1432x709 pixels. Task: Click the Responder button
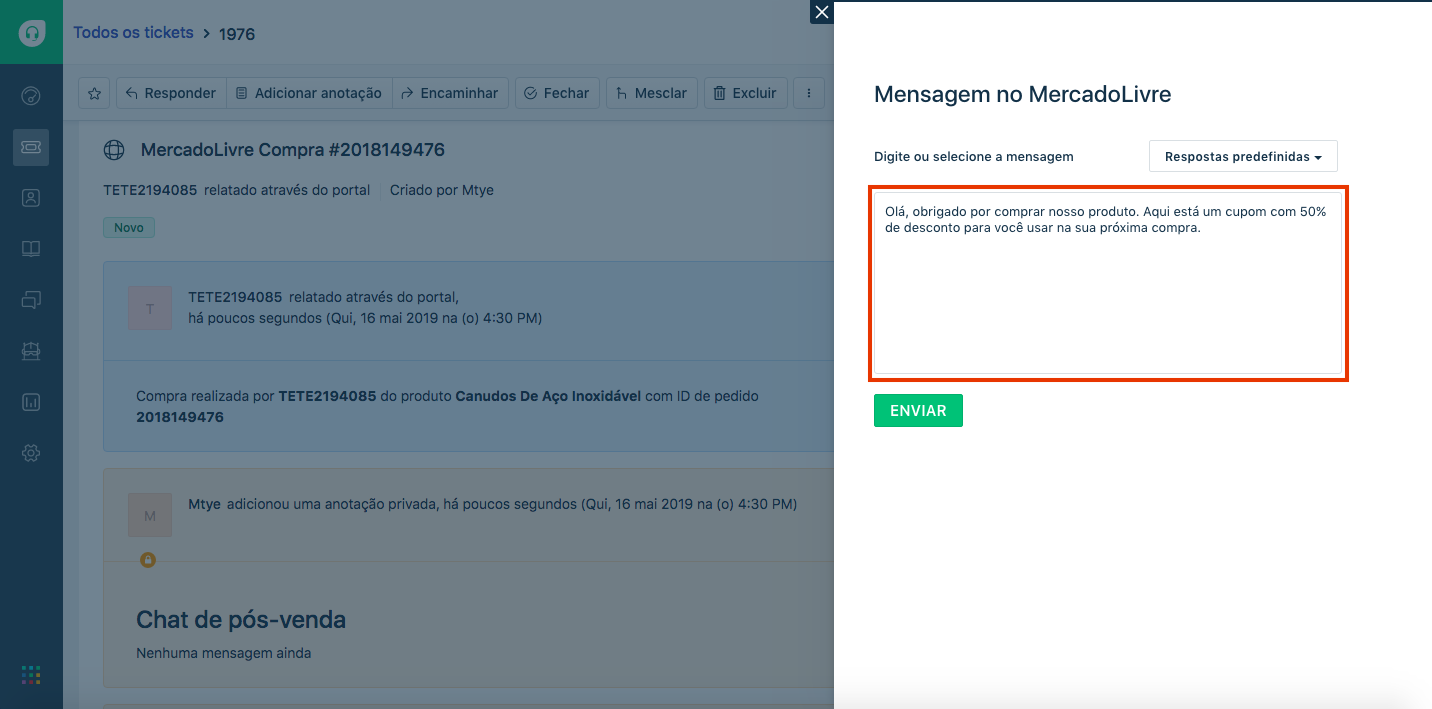tap(171, 93)
